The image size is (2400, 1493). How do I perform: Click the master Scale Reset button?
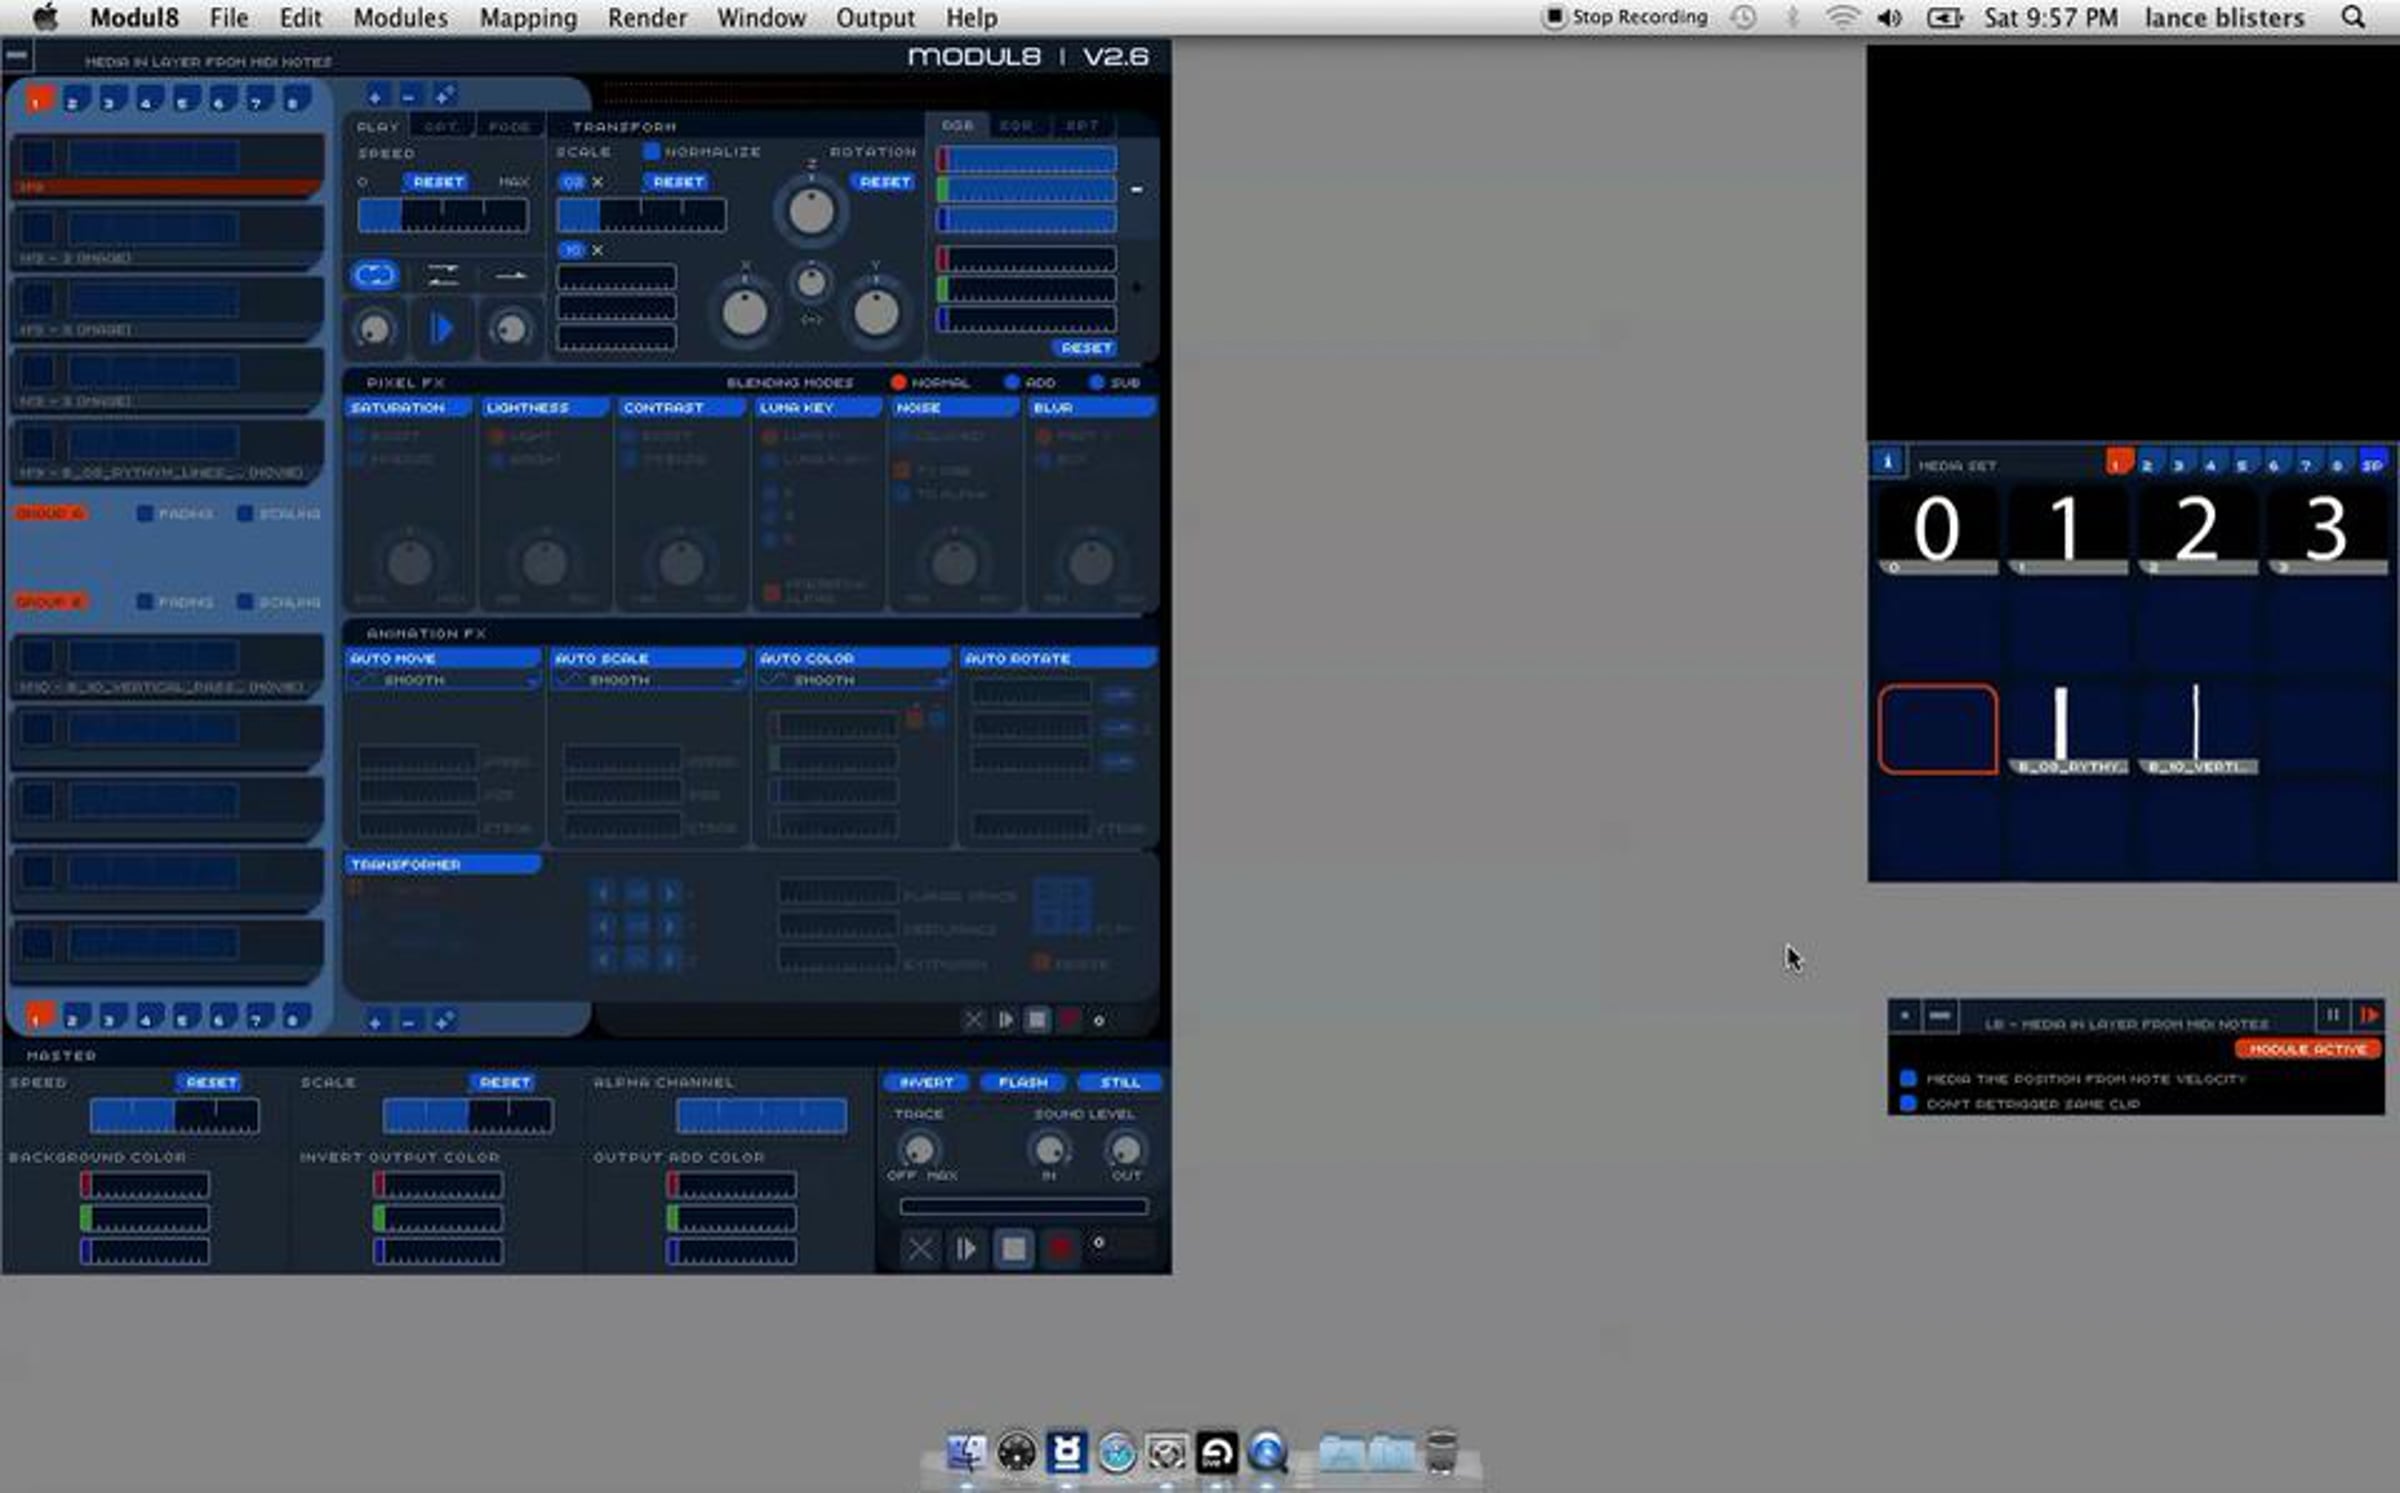point(504,1082)
